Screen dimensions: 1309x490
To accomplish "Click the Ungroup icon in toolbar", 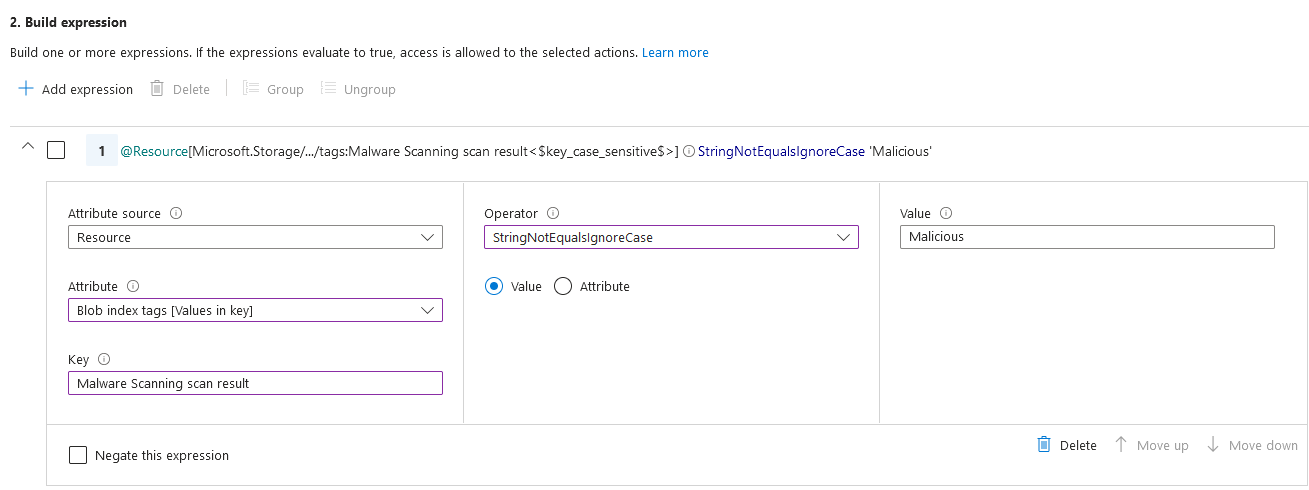I will (x=328, y=88).
